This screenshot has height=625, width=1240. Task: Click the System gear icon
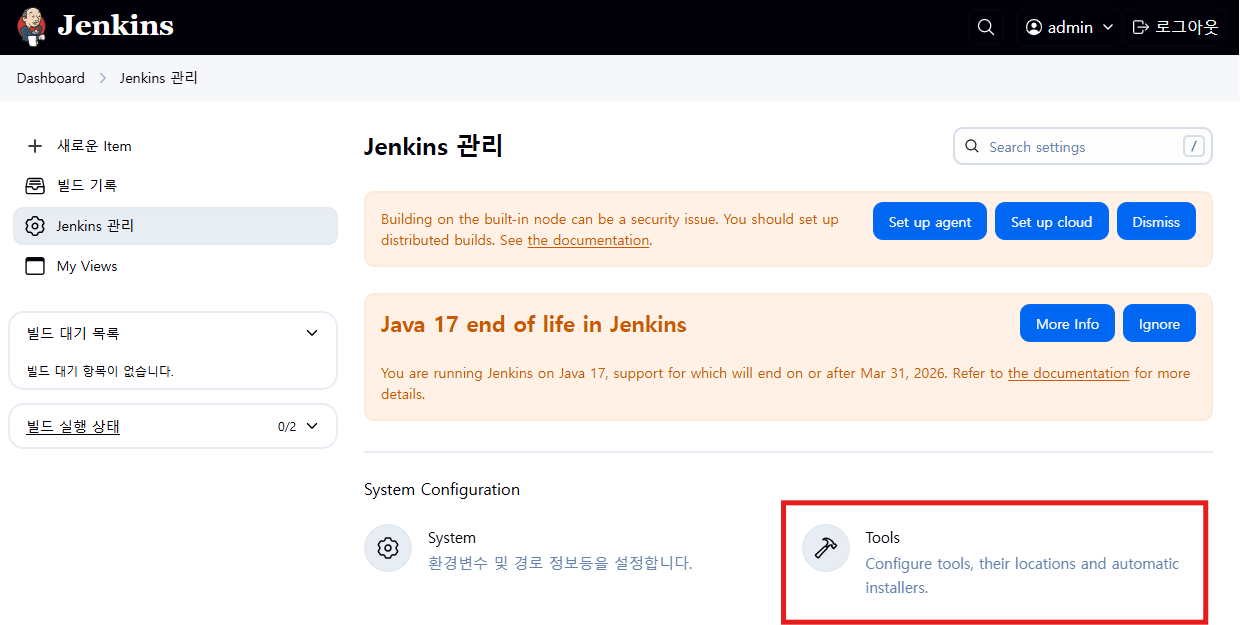pos(388,548)
